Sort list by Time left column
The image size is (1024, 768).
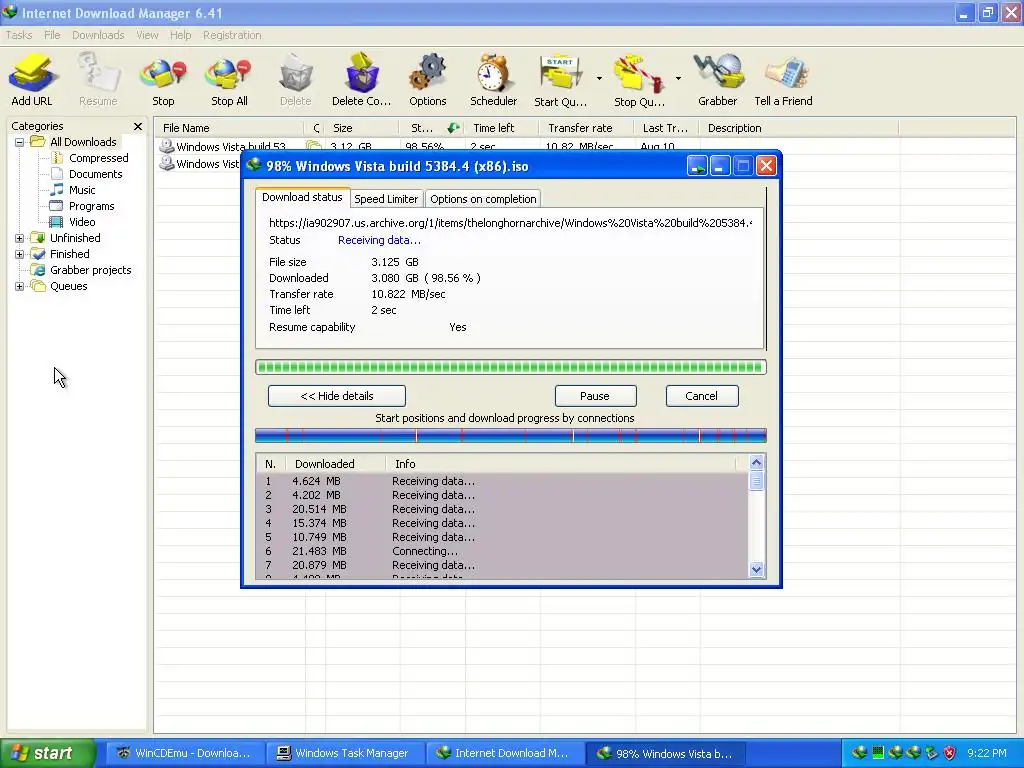click(502, 128)
